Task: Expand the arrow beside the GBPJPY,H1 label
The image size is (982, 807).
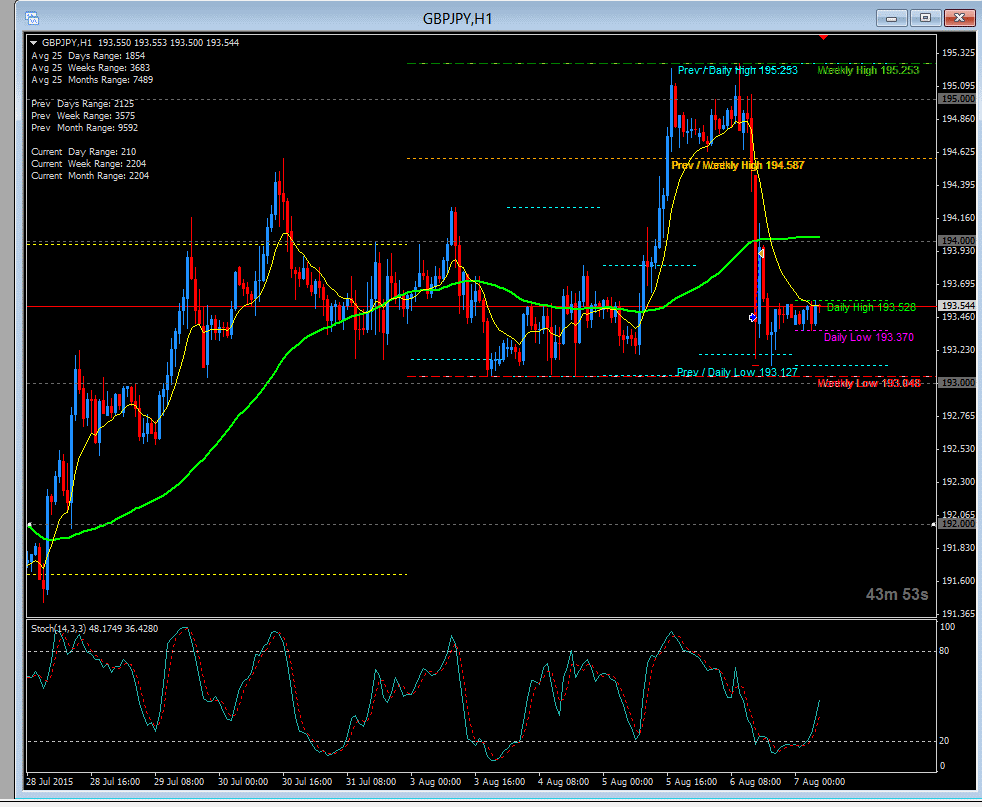Action: pos(35,43)
